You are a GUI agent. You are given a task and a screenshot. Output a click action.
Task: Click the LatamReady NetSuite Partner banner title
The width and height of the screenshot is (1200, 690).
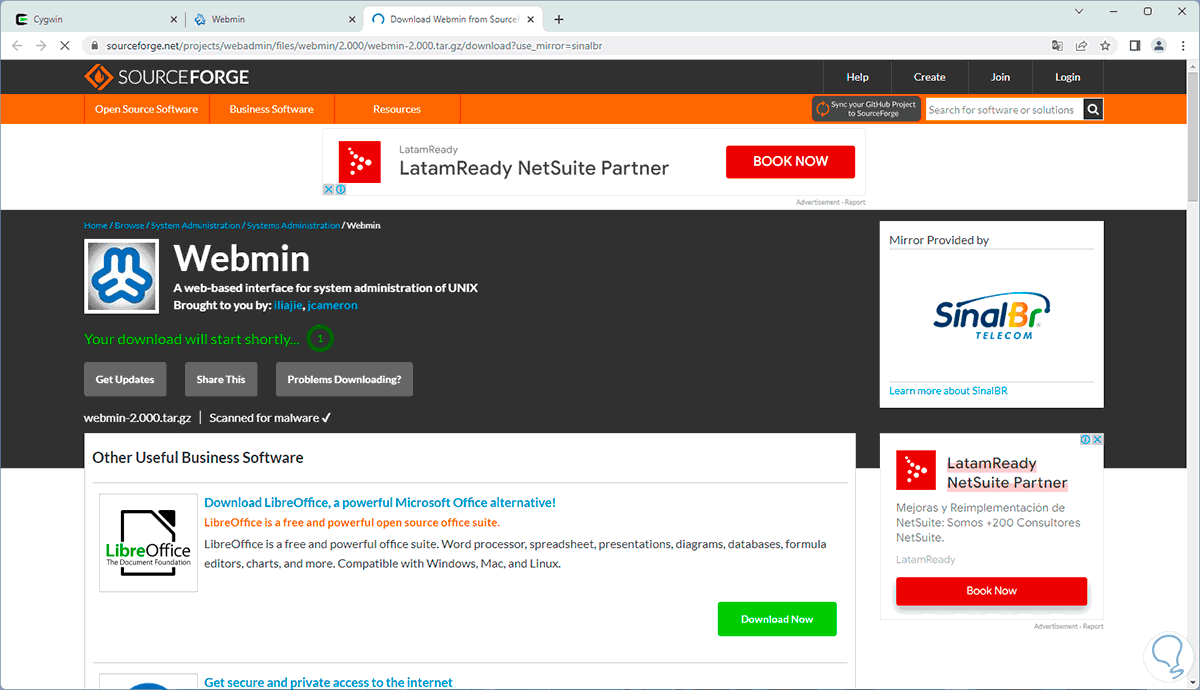[x=534, y=168]
